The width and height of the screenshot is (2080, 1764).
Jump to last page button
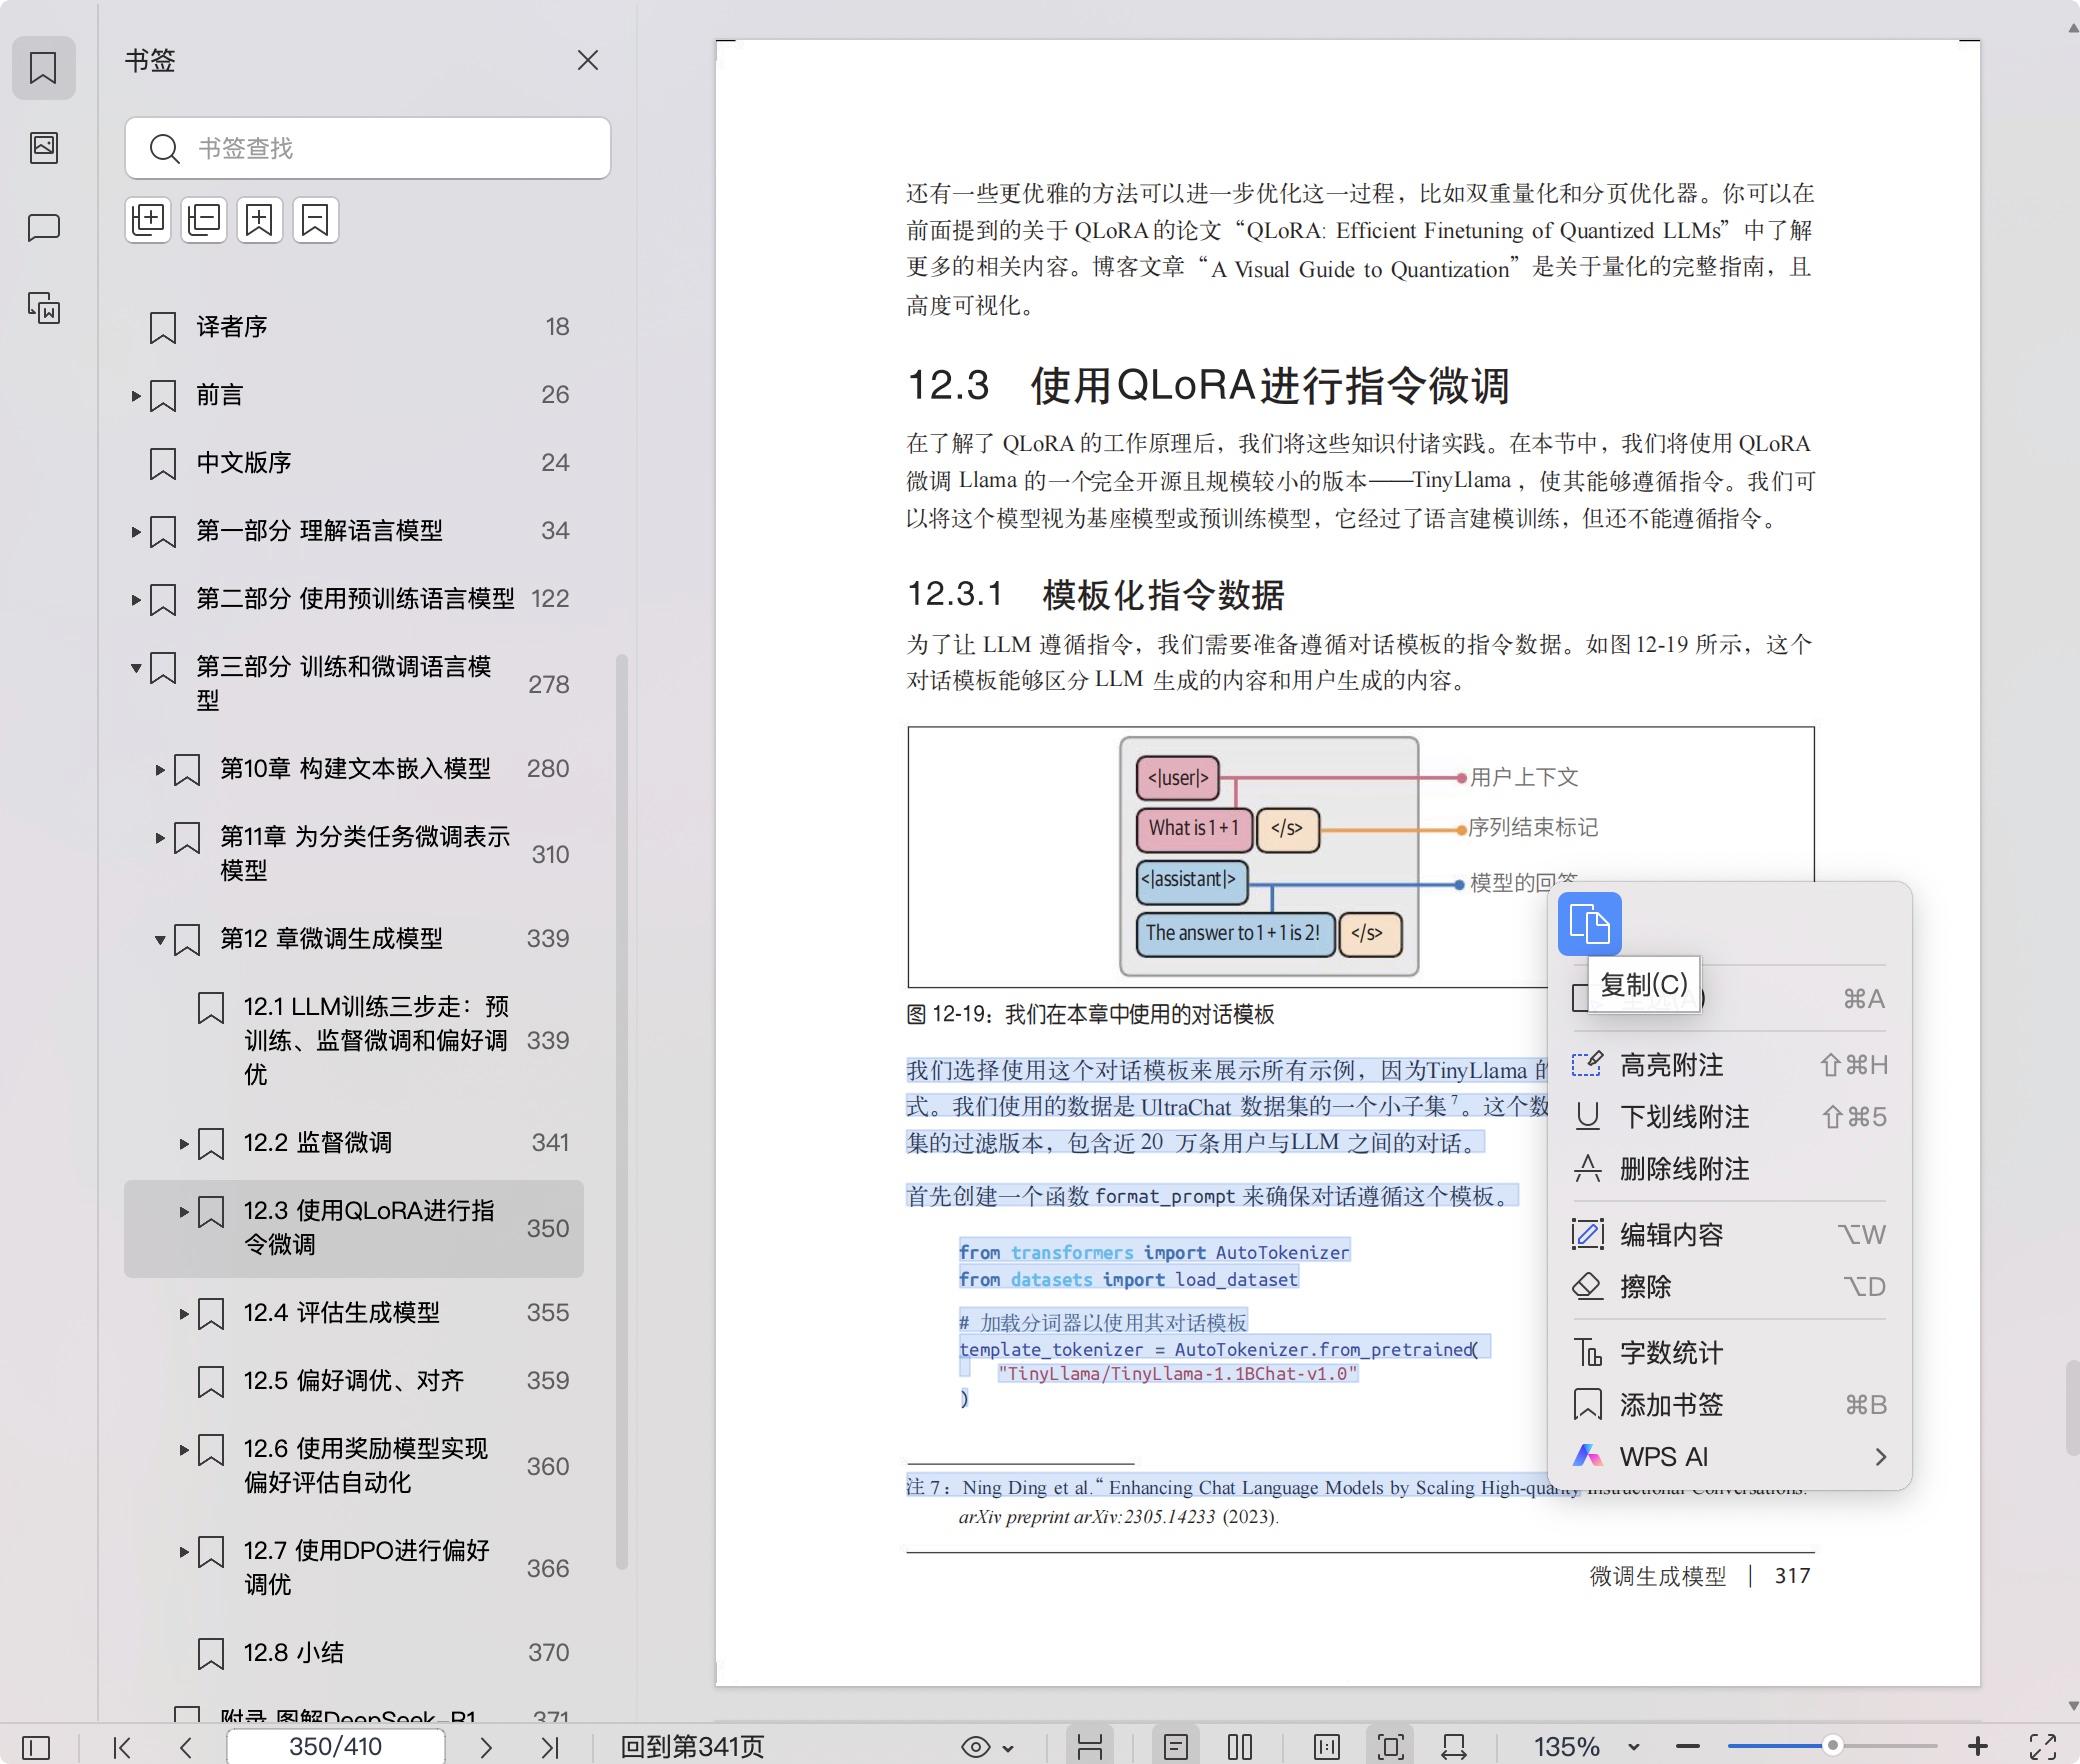pyautogui.click(x=549, y=1747)
